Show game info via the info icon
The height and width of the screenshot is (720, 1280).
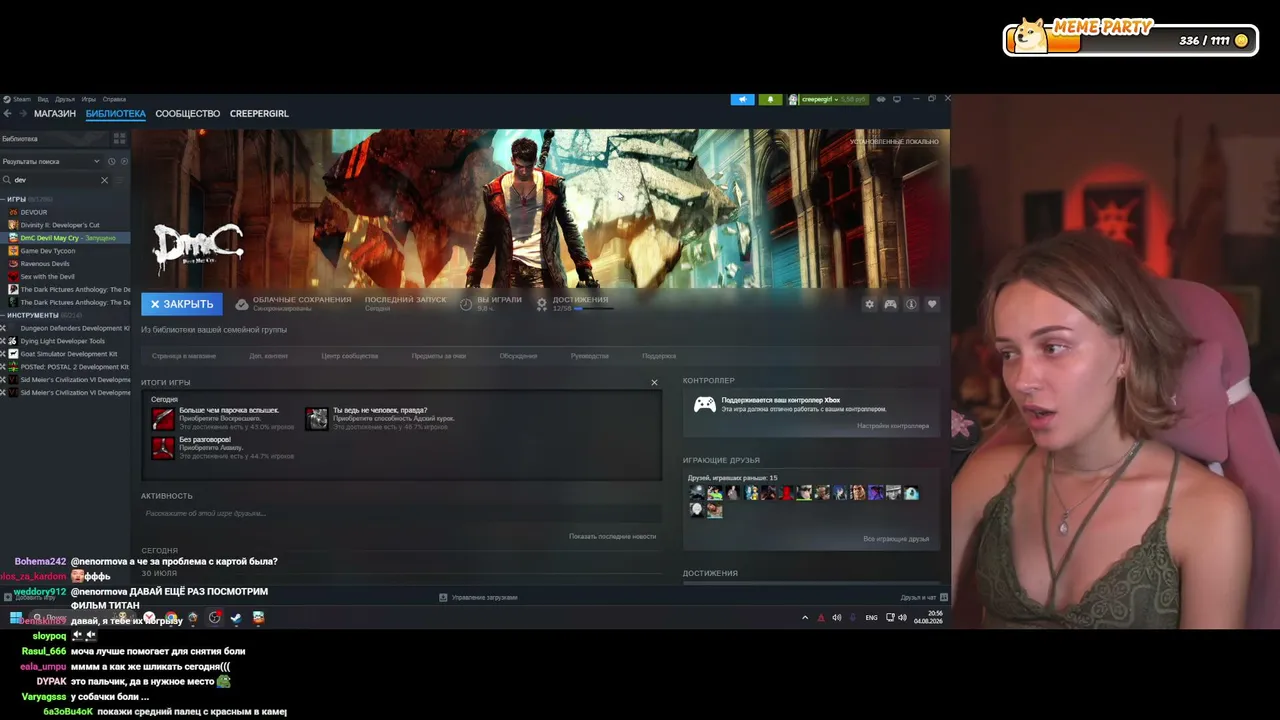click(x=911, y=304)
